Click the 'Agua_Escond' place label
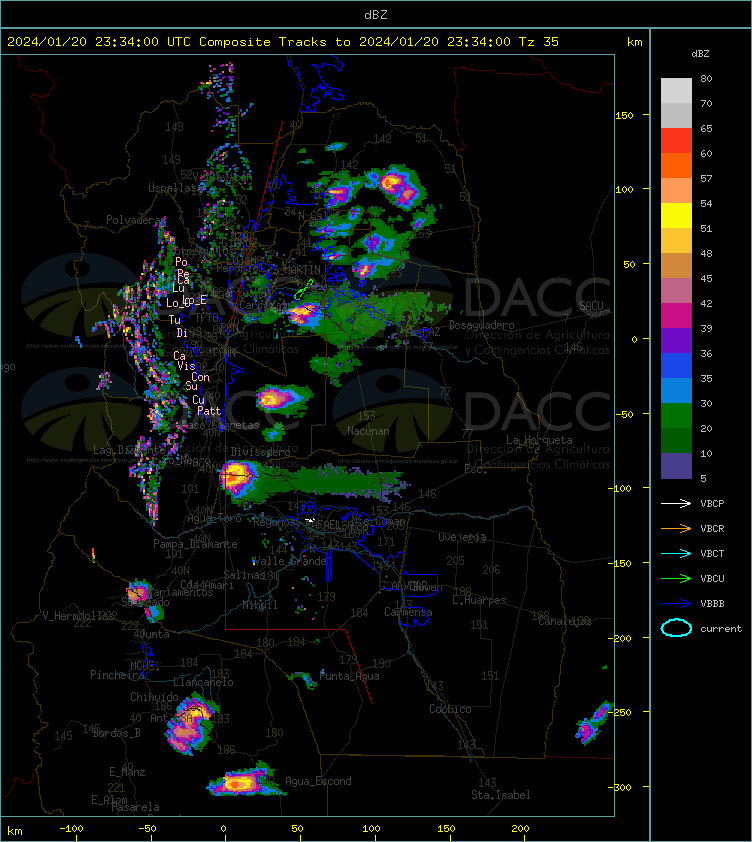 (318, 781)
